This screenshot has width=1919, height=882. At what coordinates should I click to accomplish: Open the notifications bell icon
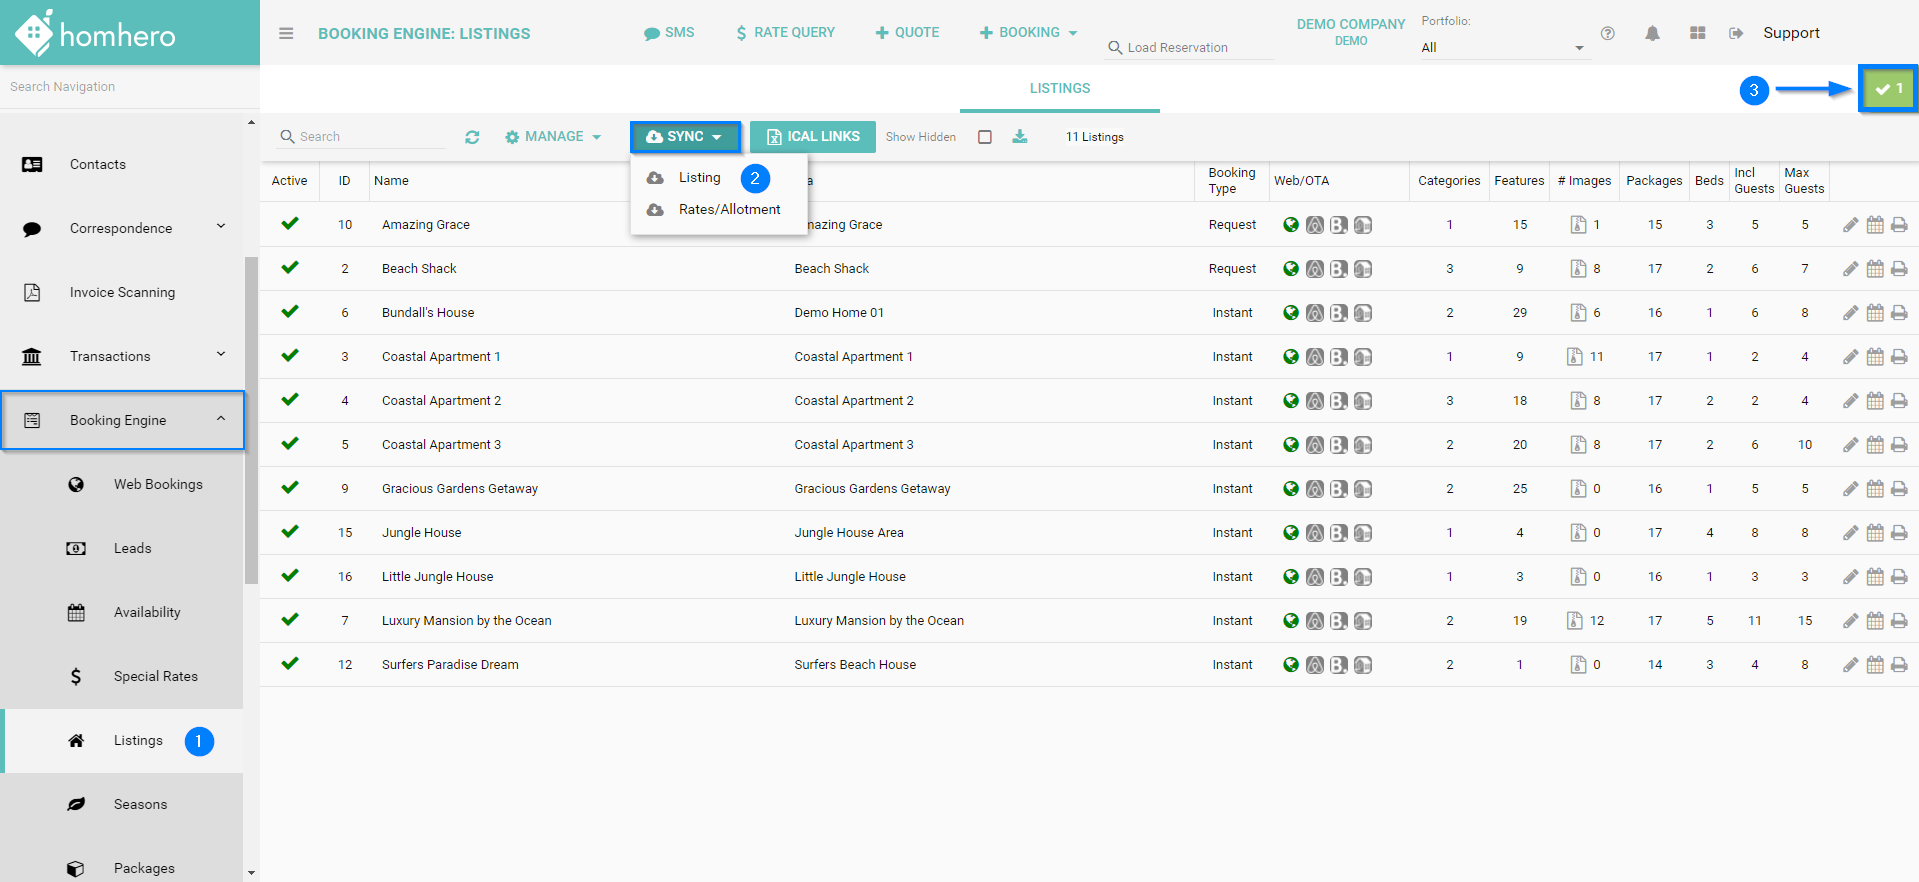(x=1652, y=33)
